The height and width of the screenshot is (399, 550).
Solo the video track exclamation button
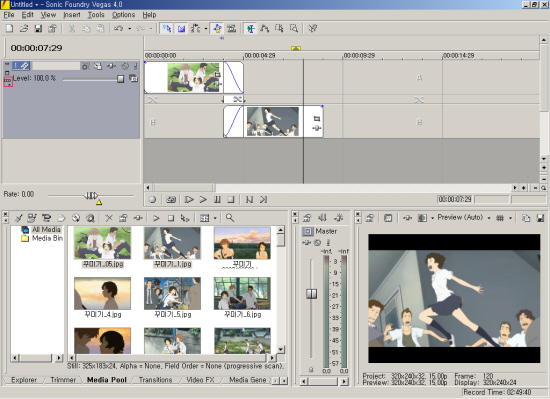pyautogui.click(x=135, y=66)
